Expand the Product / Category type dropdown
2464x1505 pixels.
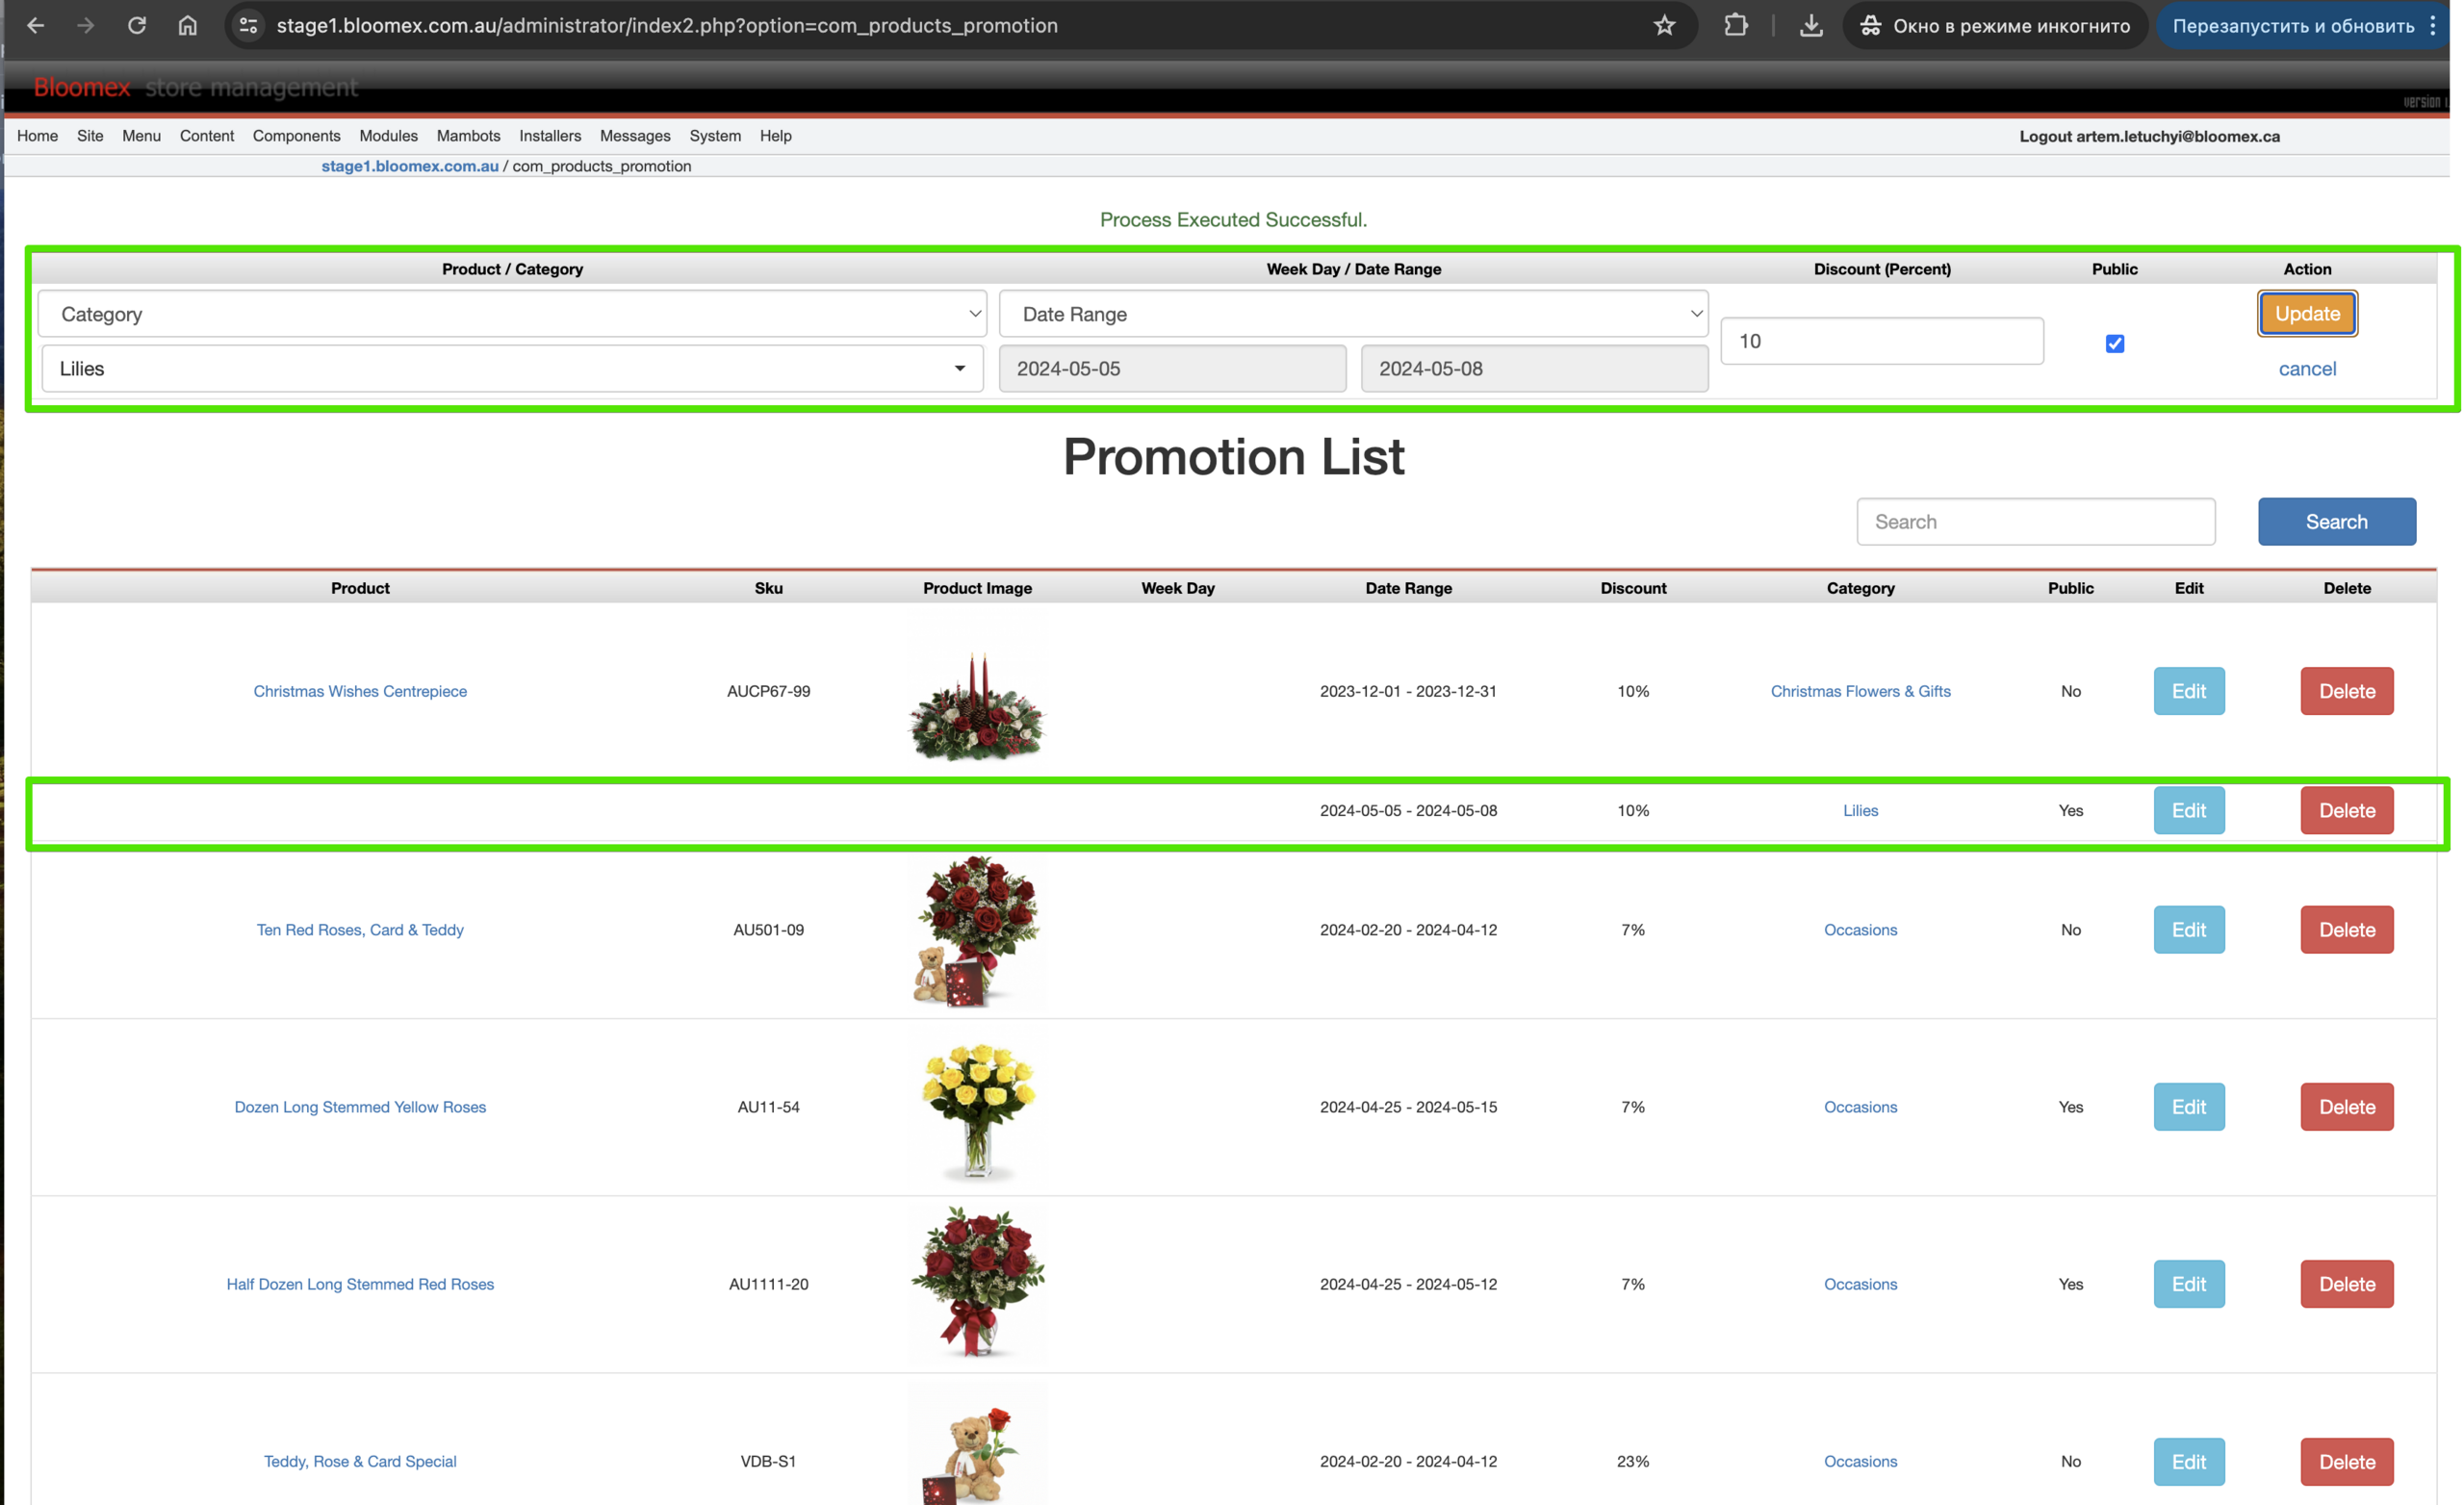click(512, 314)
